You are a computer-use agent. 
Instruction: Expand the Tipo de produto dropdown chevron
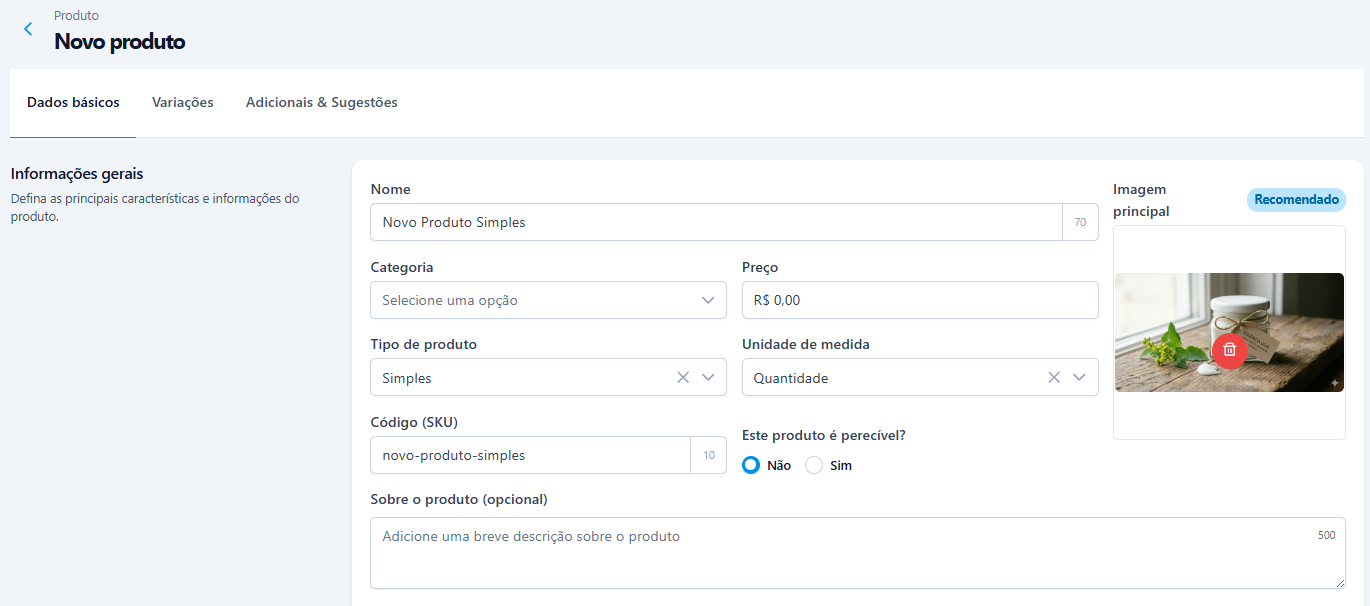pos(708,378)
